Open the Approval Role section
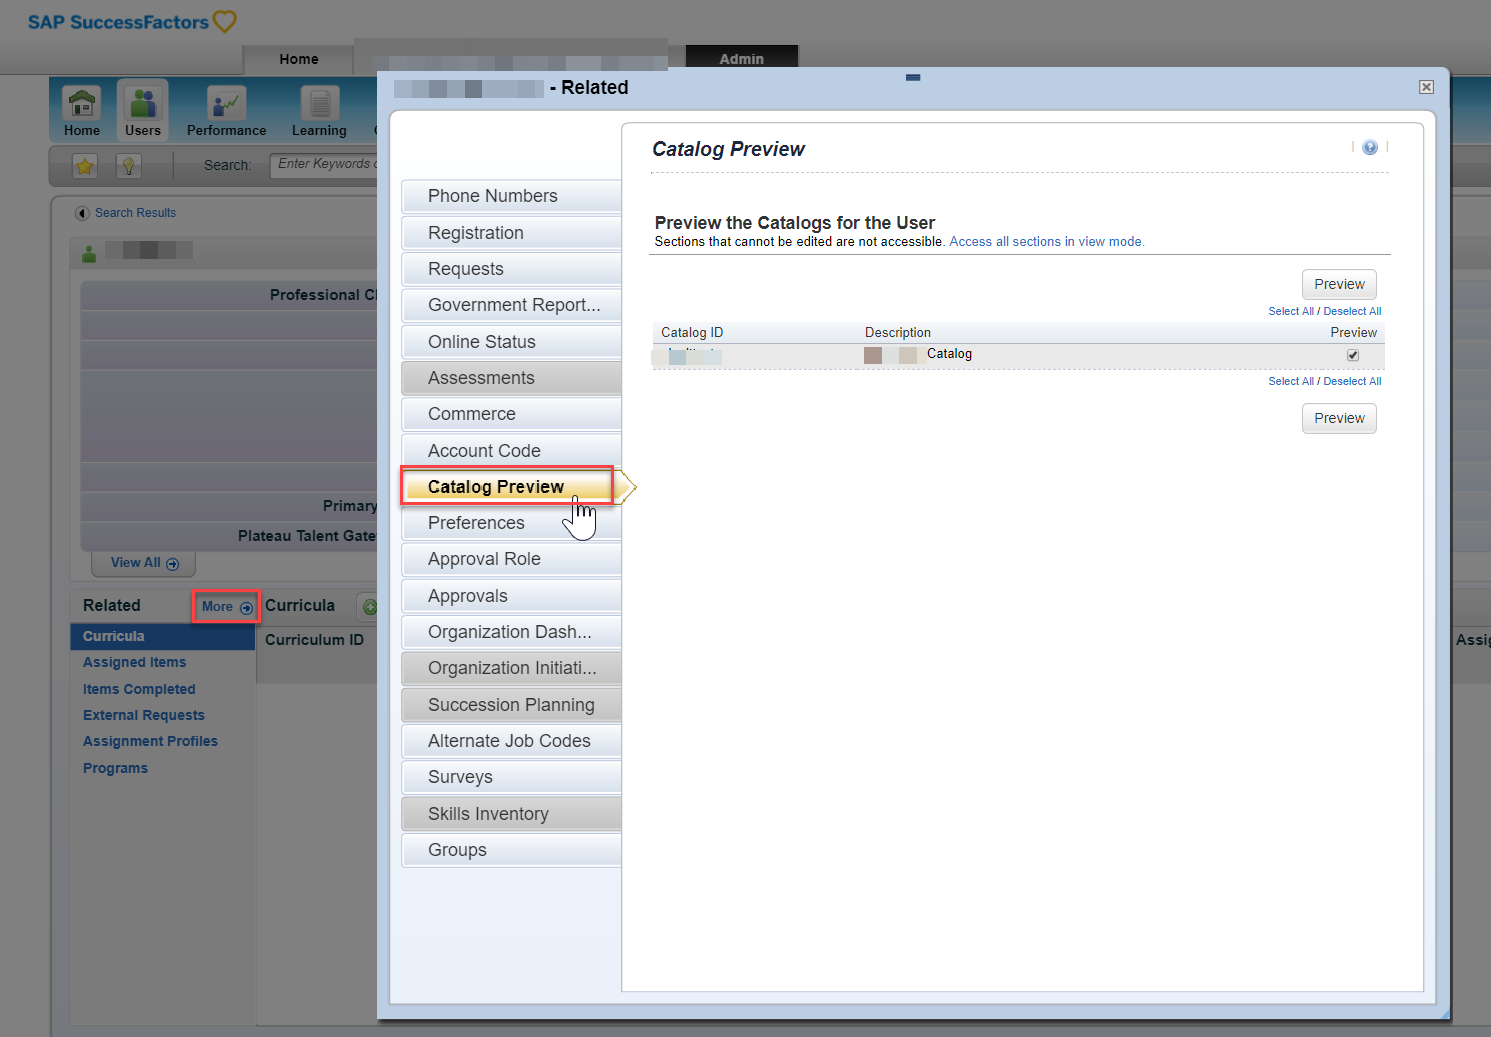This screenshot has height=1037, width=1491. click(x=511, y=559)
